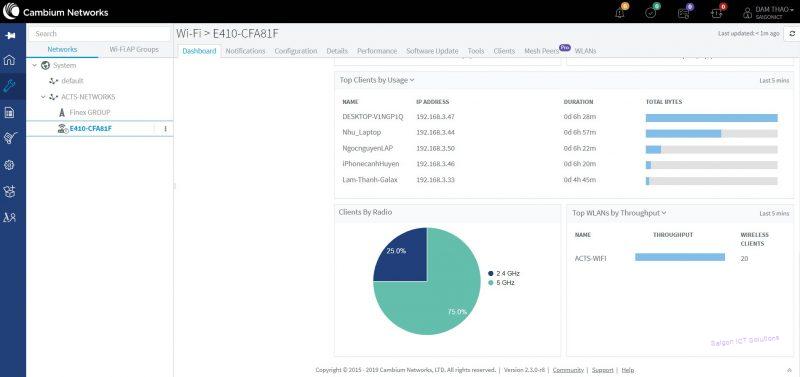Open the Top WLANs by Throughput dropdown
This screenshot has width=800, height=377.
coord(619,213)
